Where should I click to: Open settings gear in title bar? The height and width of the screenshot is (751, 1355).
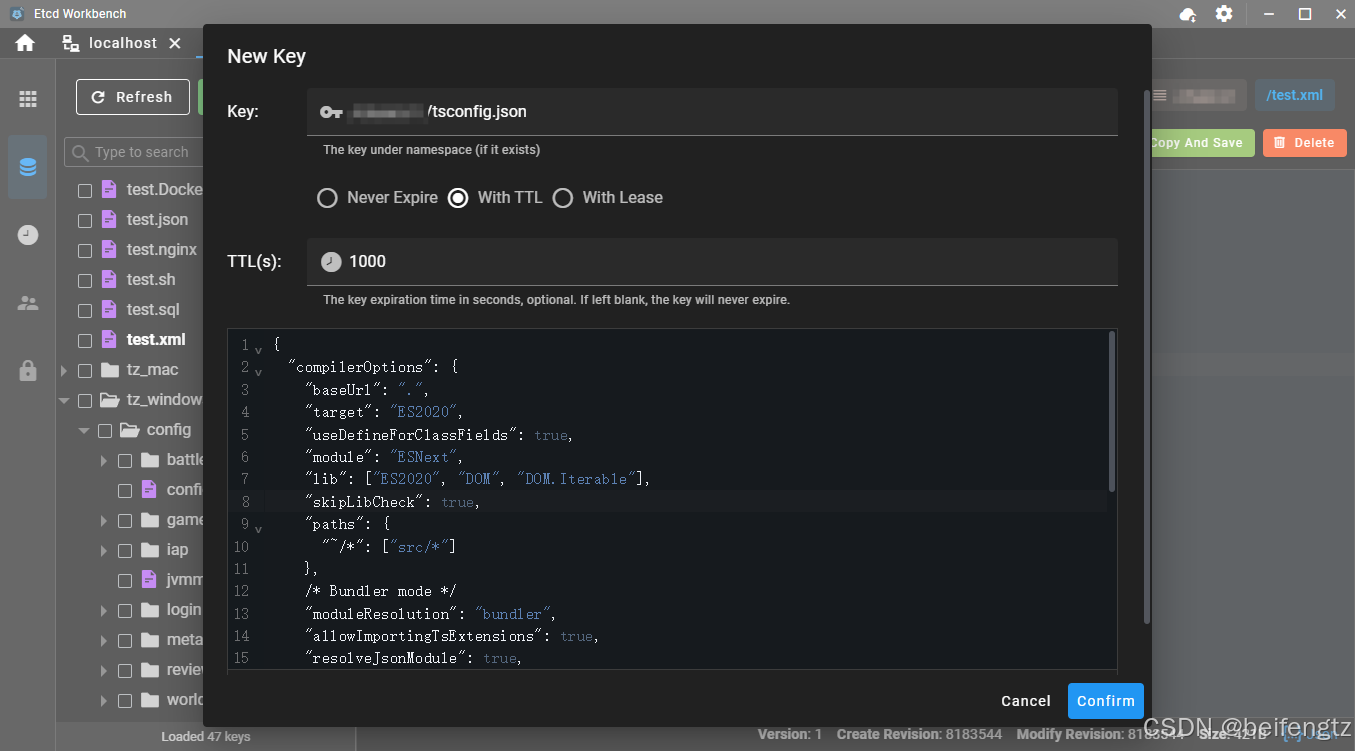coord(1224,14)
